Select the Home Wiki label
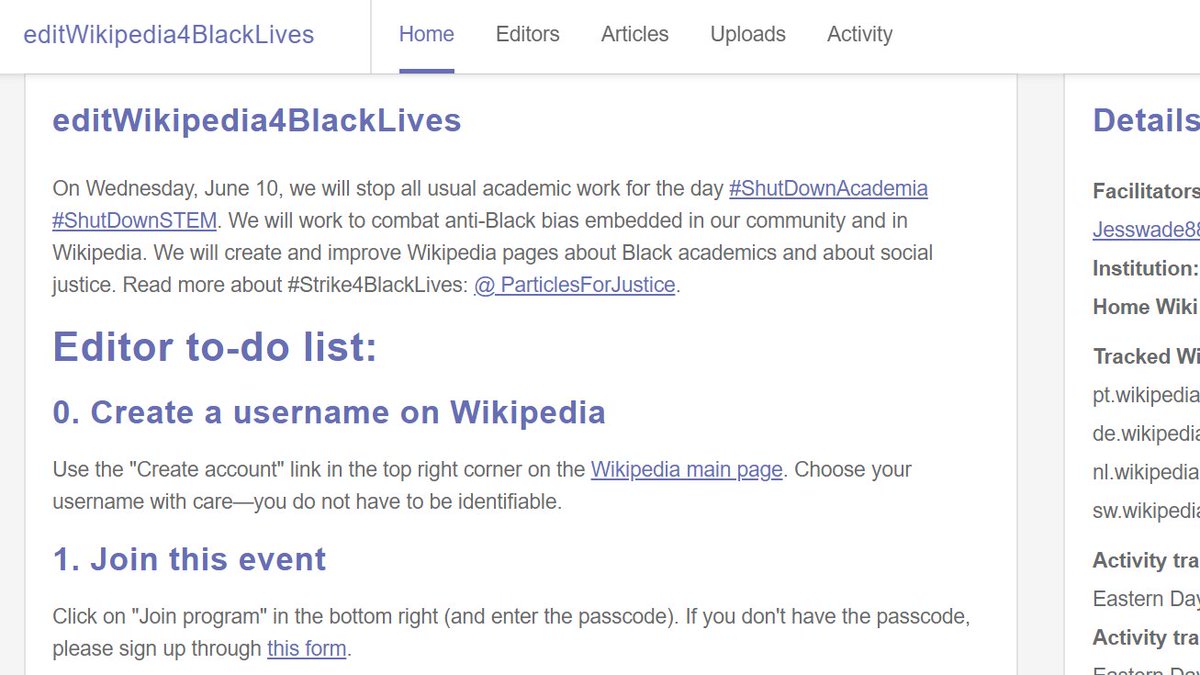The width and height of the screenshot is (1200, 675). [1146, 307]
